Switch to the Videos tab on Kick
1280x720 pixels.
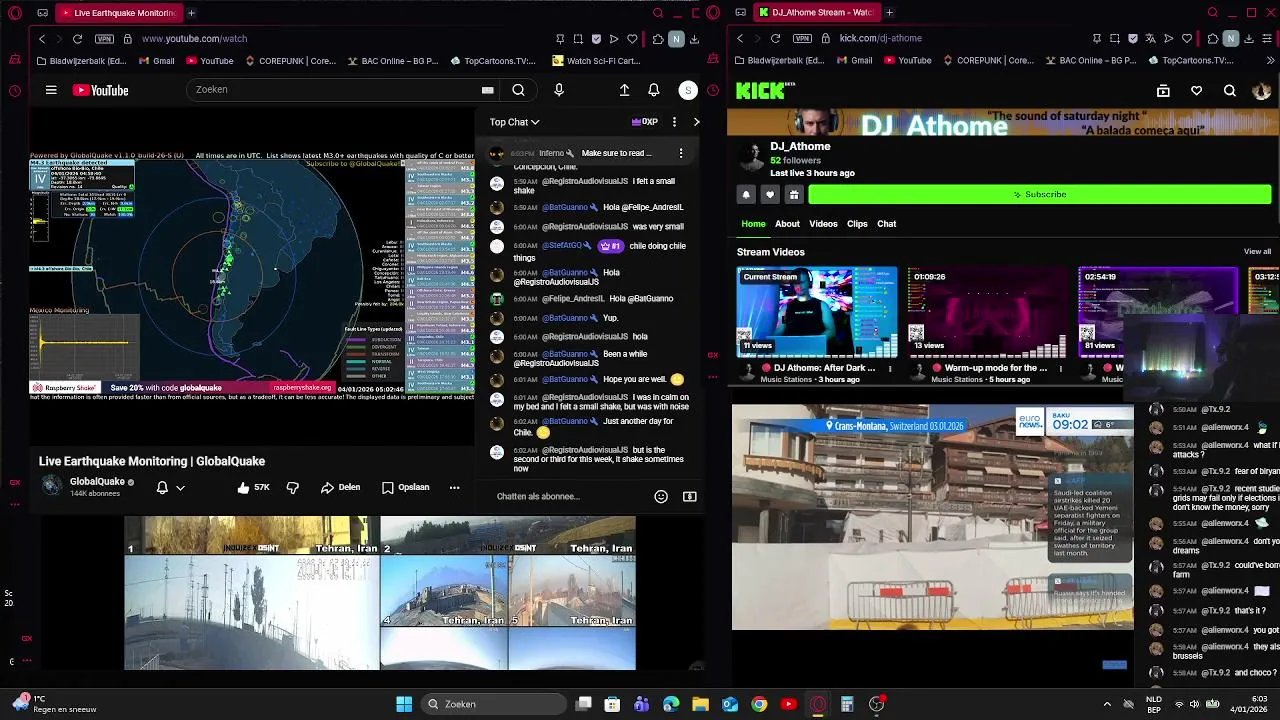pyautogui.click(x=823, y=224)
